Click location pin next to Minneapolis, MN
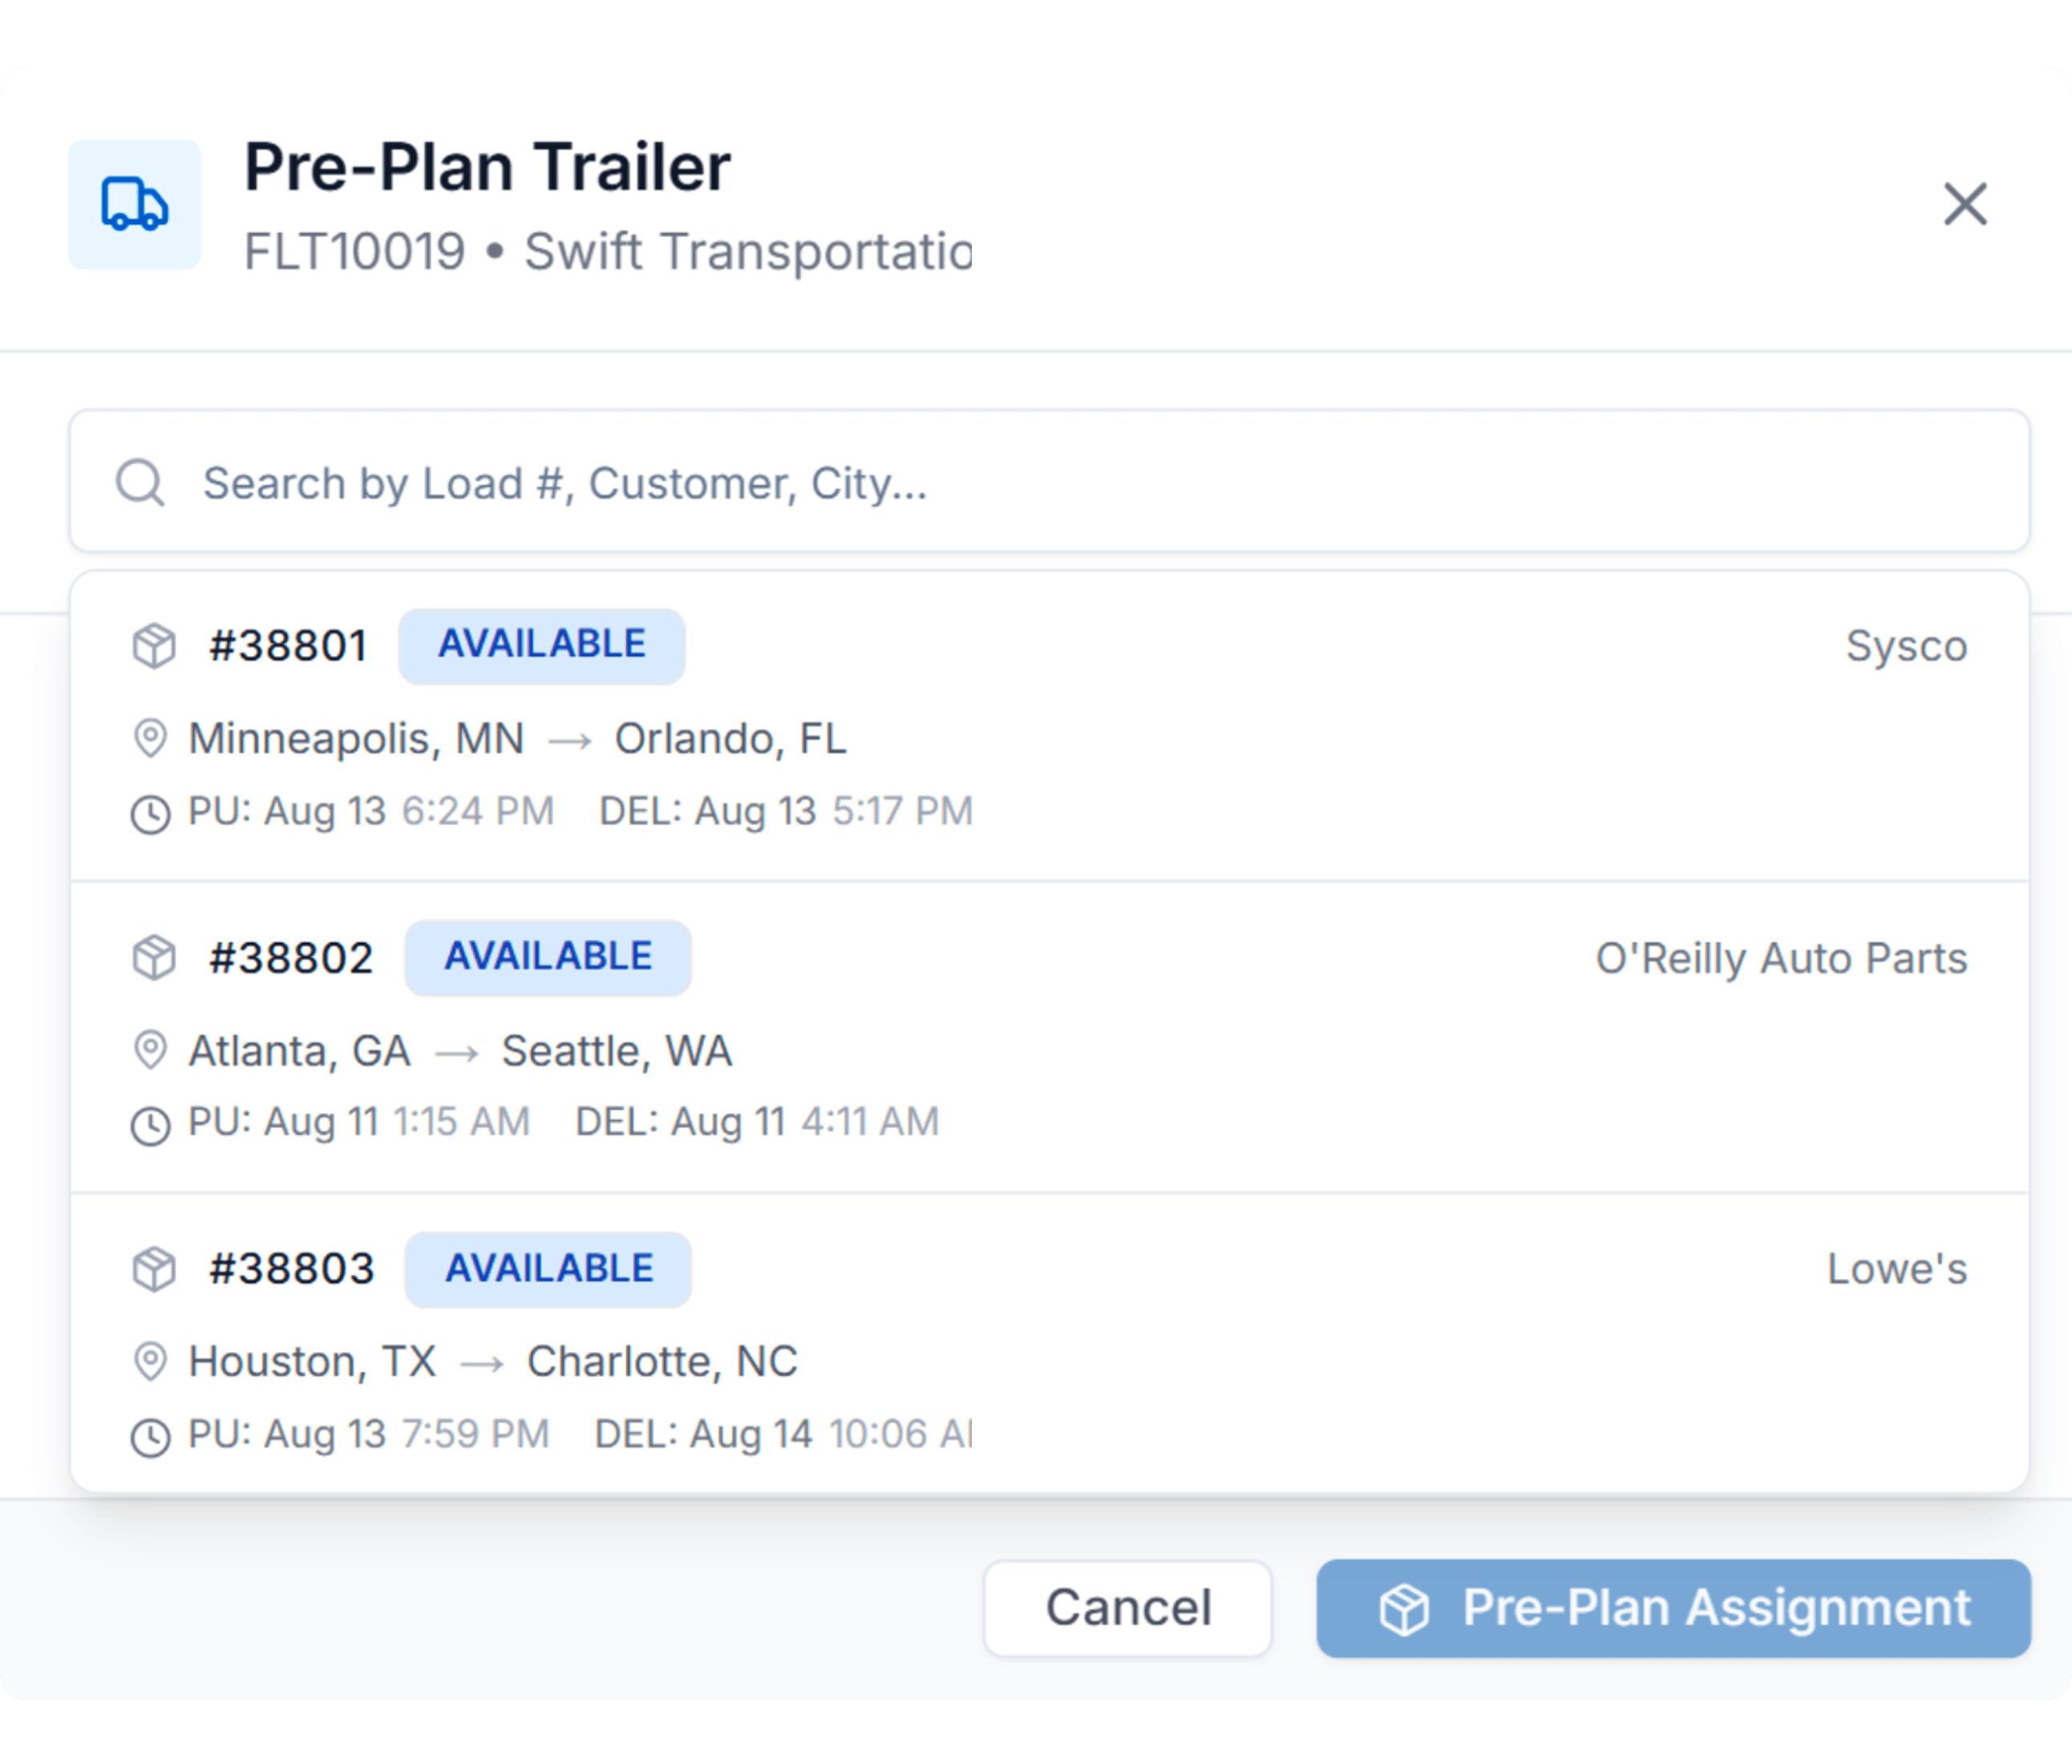Viewport: 2072px width, 1764px height. click(x=150, y=739)
